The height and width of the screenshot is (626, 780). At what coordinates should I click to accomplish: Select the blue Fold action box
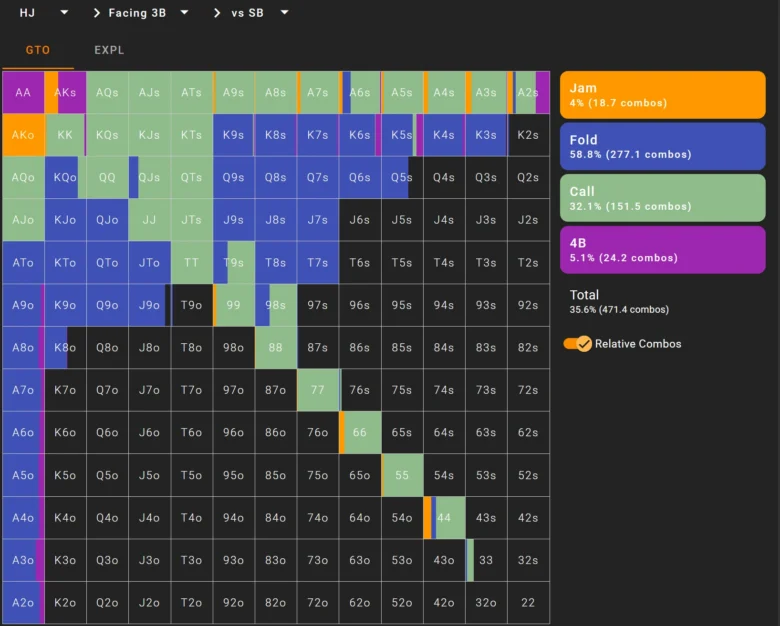click(663, 147)
